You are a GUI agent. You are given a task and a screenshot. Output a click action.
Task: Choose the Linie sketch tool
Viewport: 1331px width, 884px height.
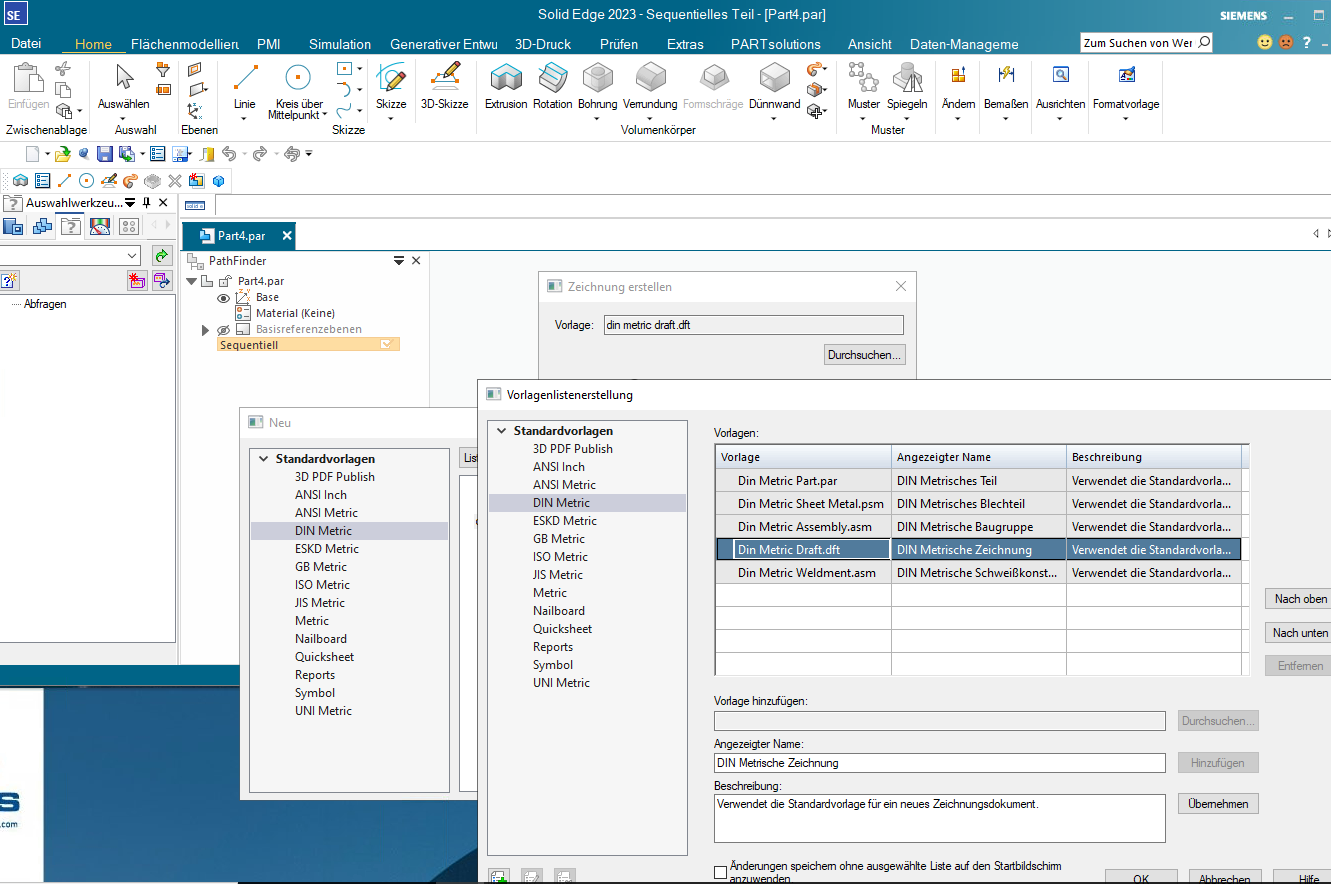click(244, 85)
